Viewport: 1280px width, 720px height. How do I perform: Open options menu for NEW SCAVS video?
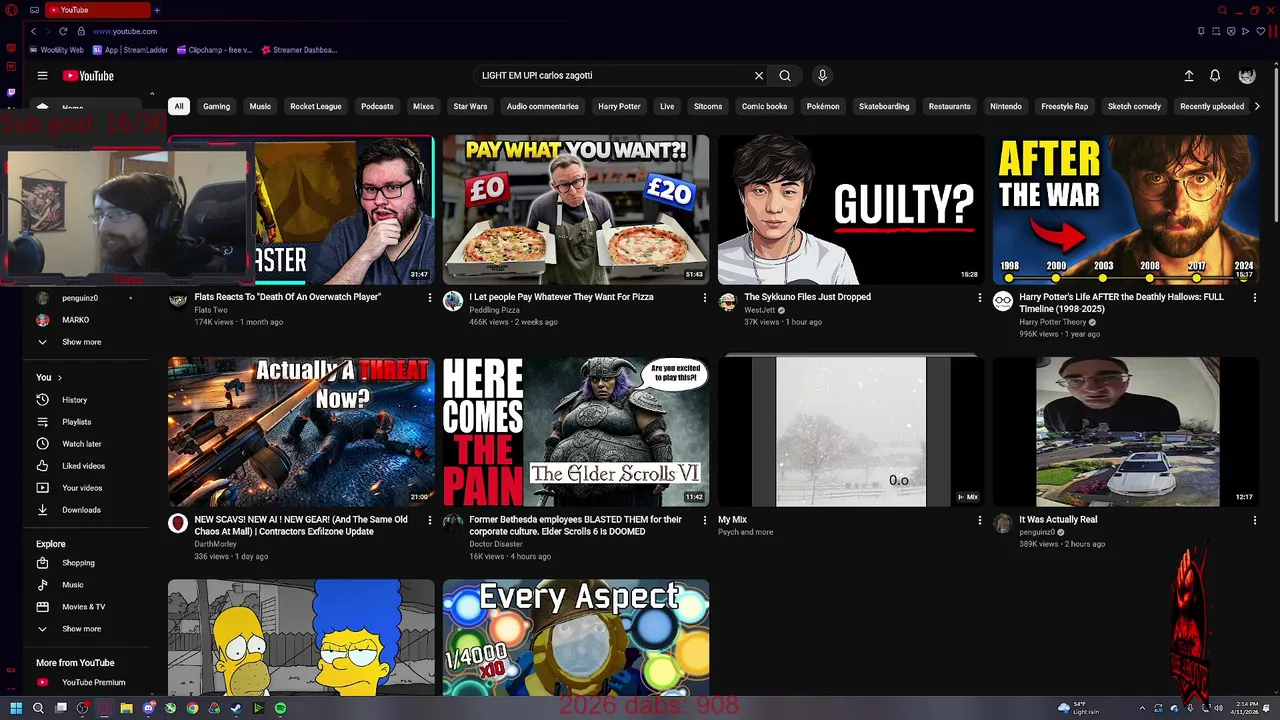(430, 521)
